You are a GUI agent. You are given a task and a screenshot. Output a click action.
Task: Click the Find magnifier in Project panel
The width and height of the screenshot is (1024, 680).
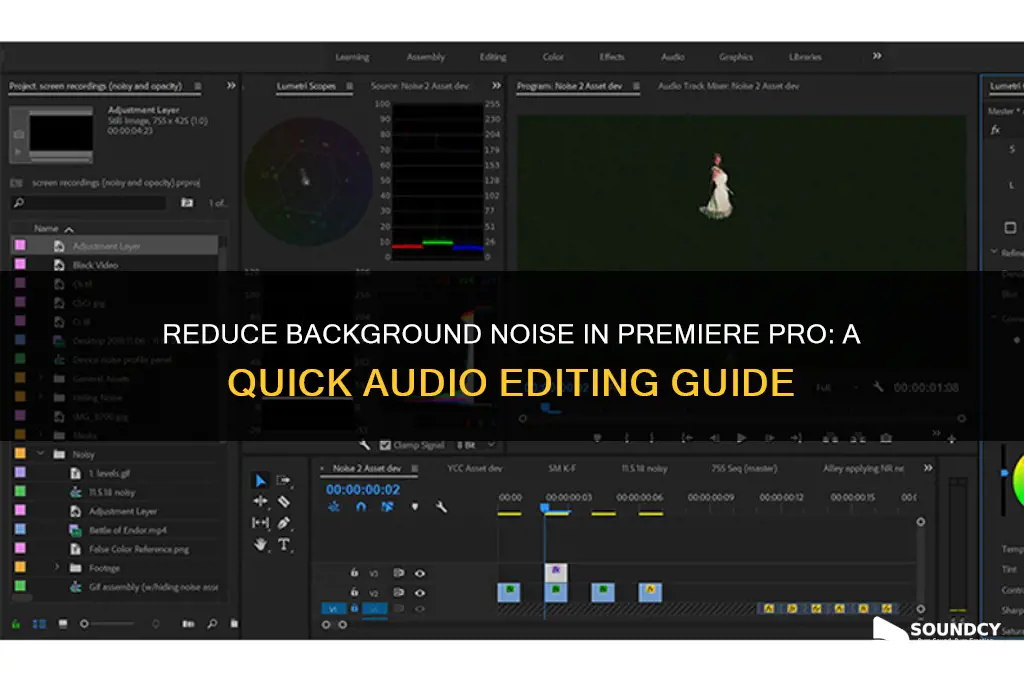tap(212, 624)
